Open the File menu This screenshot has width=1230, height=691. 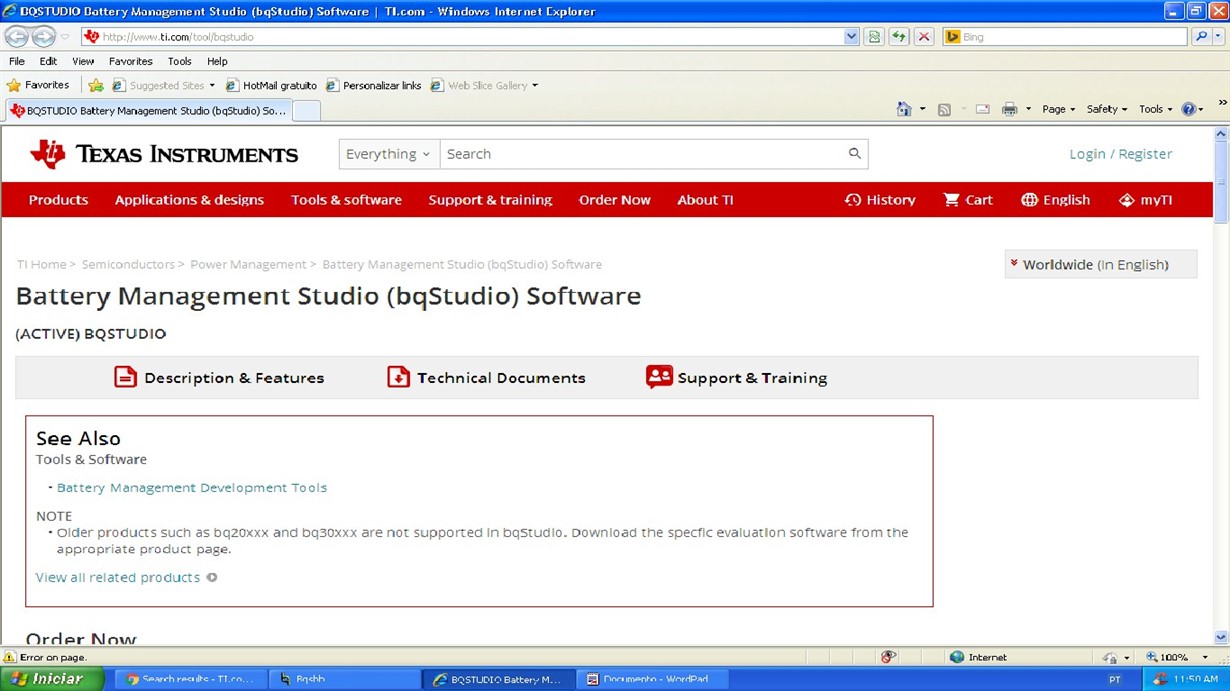click(17, 61)
